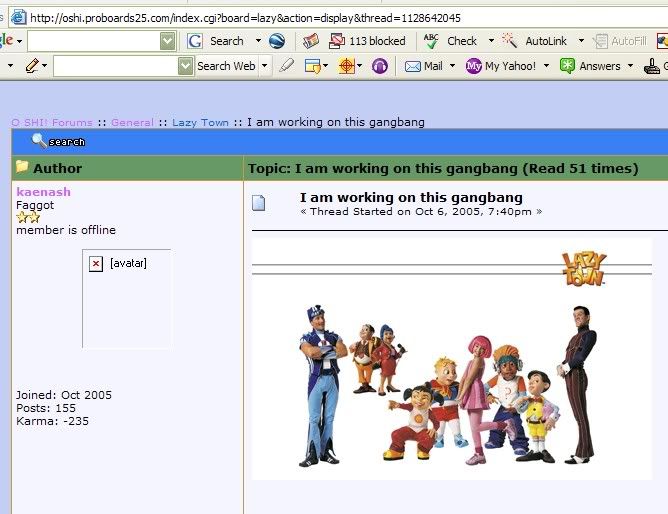Click the Yahoo highlighter pen icon
The width and height of the screenshot is (668, 514).
(287, 66)
